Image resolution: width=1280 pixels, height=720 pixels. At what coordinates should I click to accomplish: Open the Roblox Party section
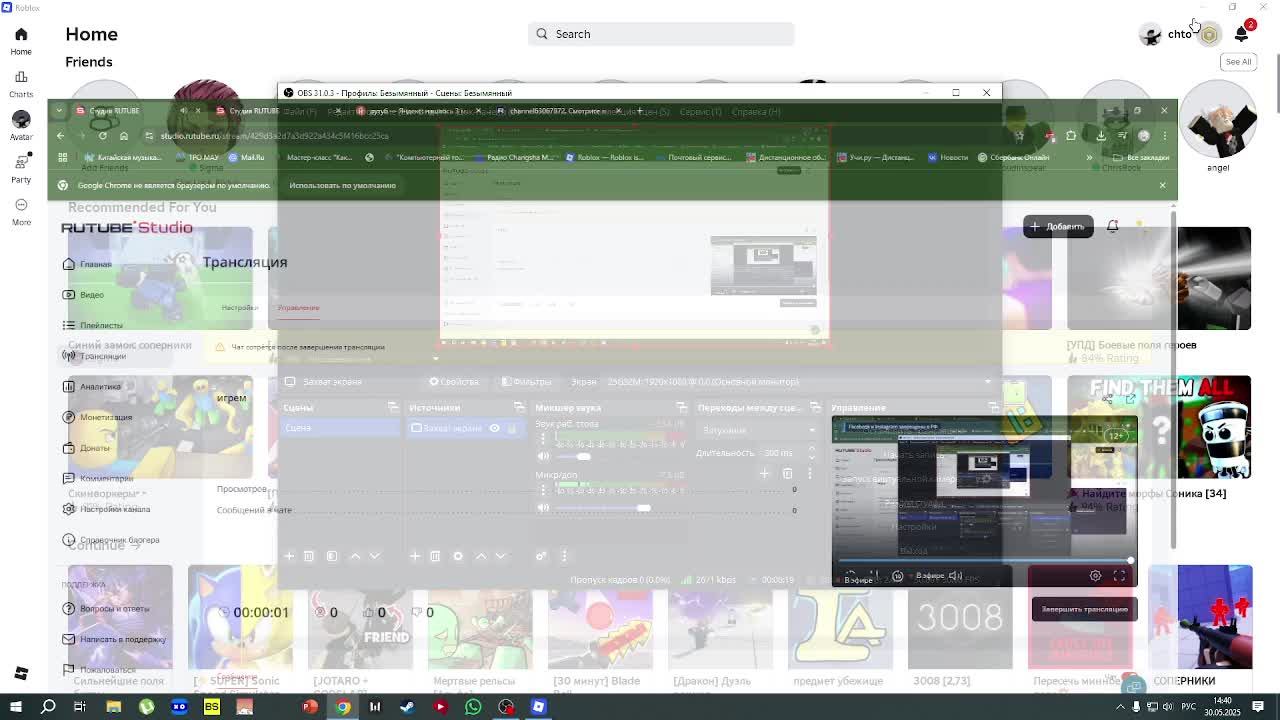pos(21,168)
